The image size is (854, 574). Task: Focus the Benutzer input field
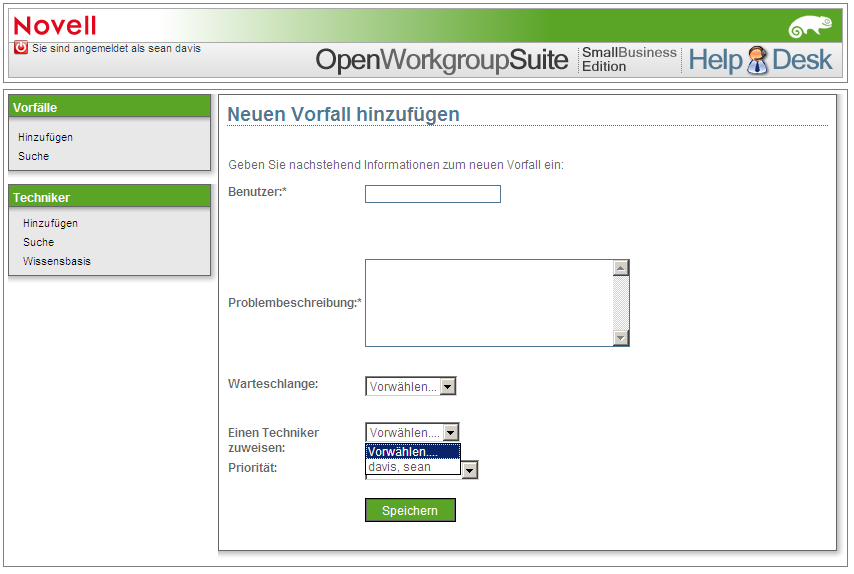(x=432, y=194)
